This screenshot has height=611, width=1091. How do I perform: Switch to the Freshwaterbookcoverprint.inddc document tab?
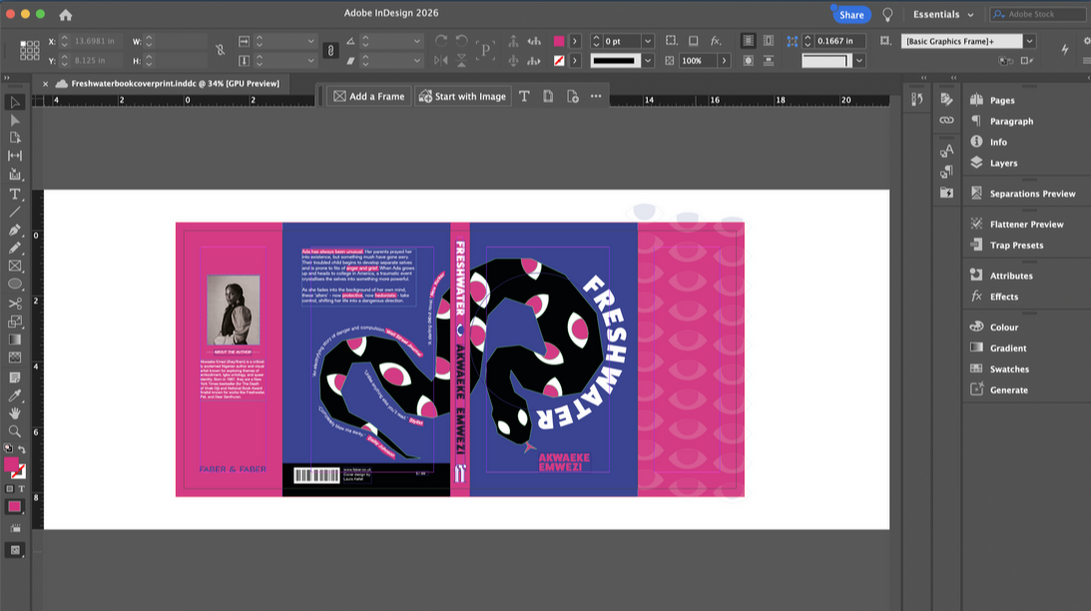click(175, 84)
